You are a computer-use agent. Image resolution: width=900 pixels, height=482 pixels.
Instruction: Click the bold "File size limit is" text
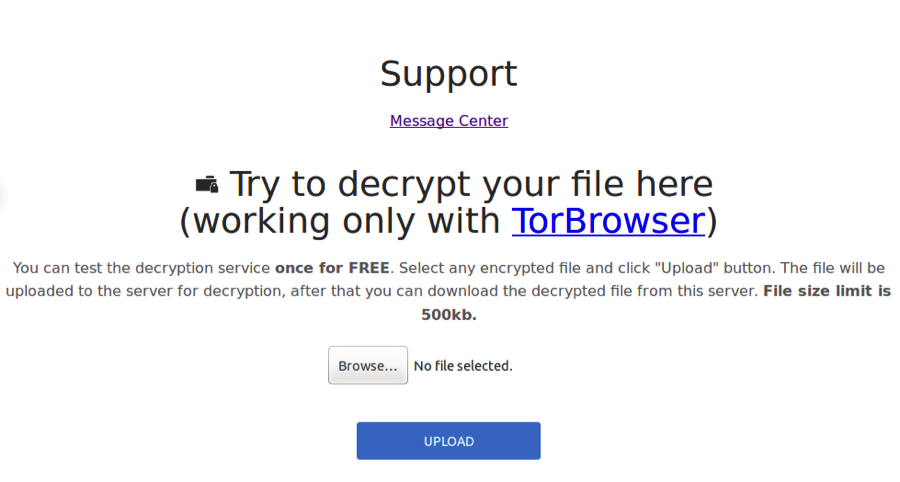pyautogui.click(x=827, y=291)
